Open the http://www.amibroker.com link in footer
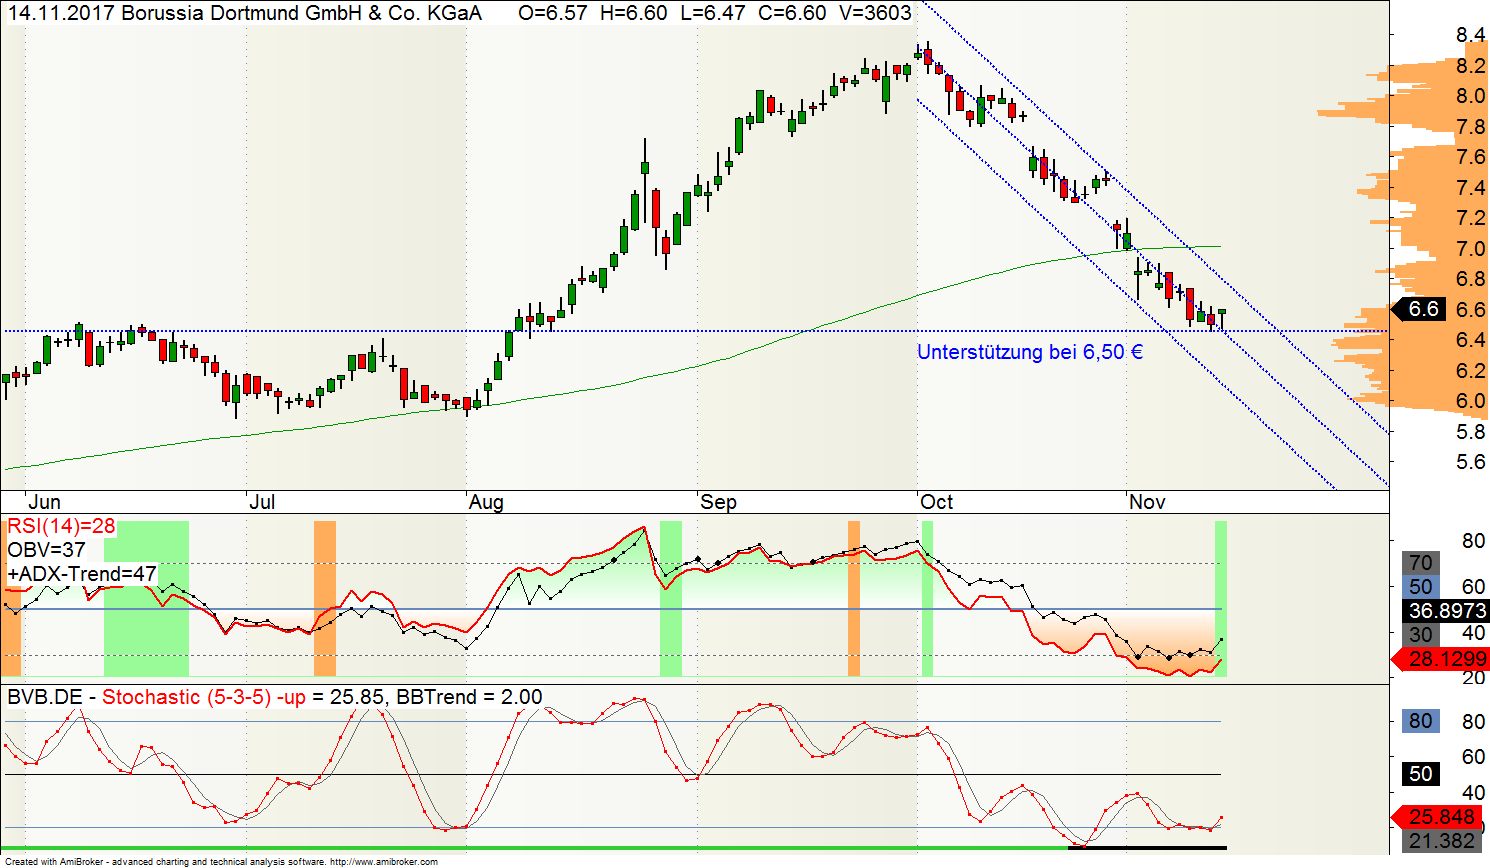Viewport: 1490px width, 868px height. click(384, 861)
